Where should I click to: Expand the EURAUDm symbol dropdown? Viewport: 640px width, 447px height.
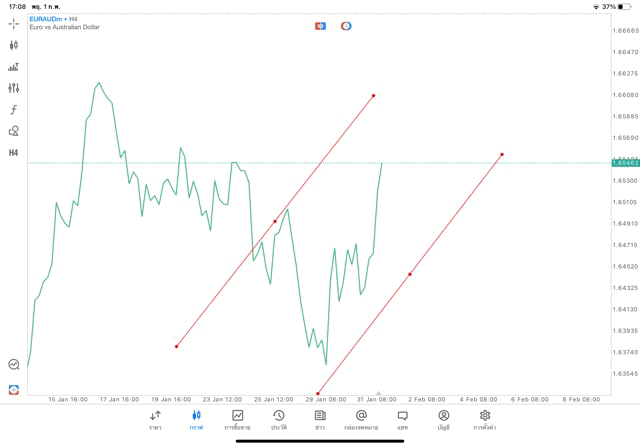(x=55, y=19)
